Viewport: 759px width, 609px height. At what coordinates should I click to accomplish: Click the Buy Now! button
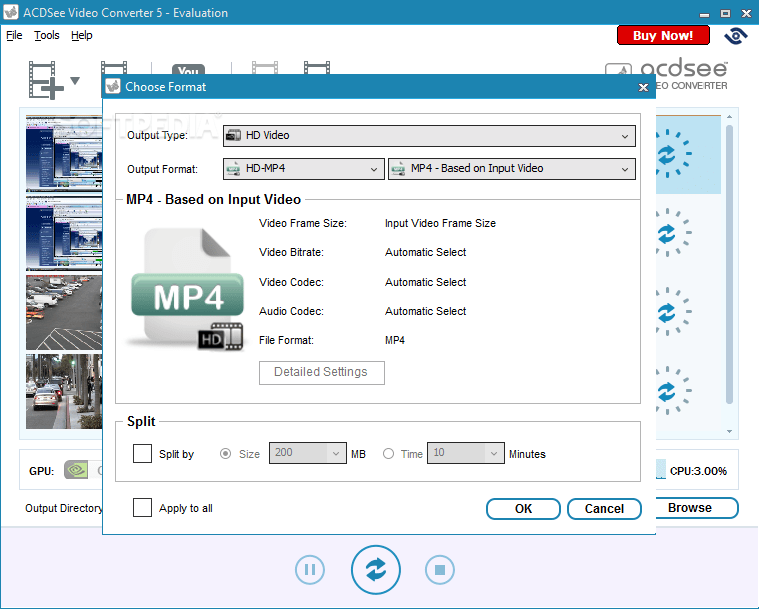[x=663, y=35]
